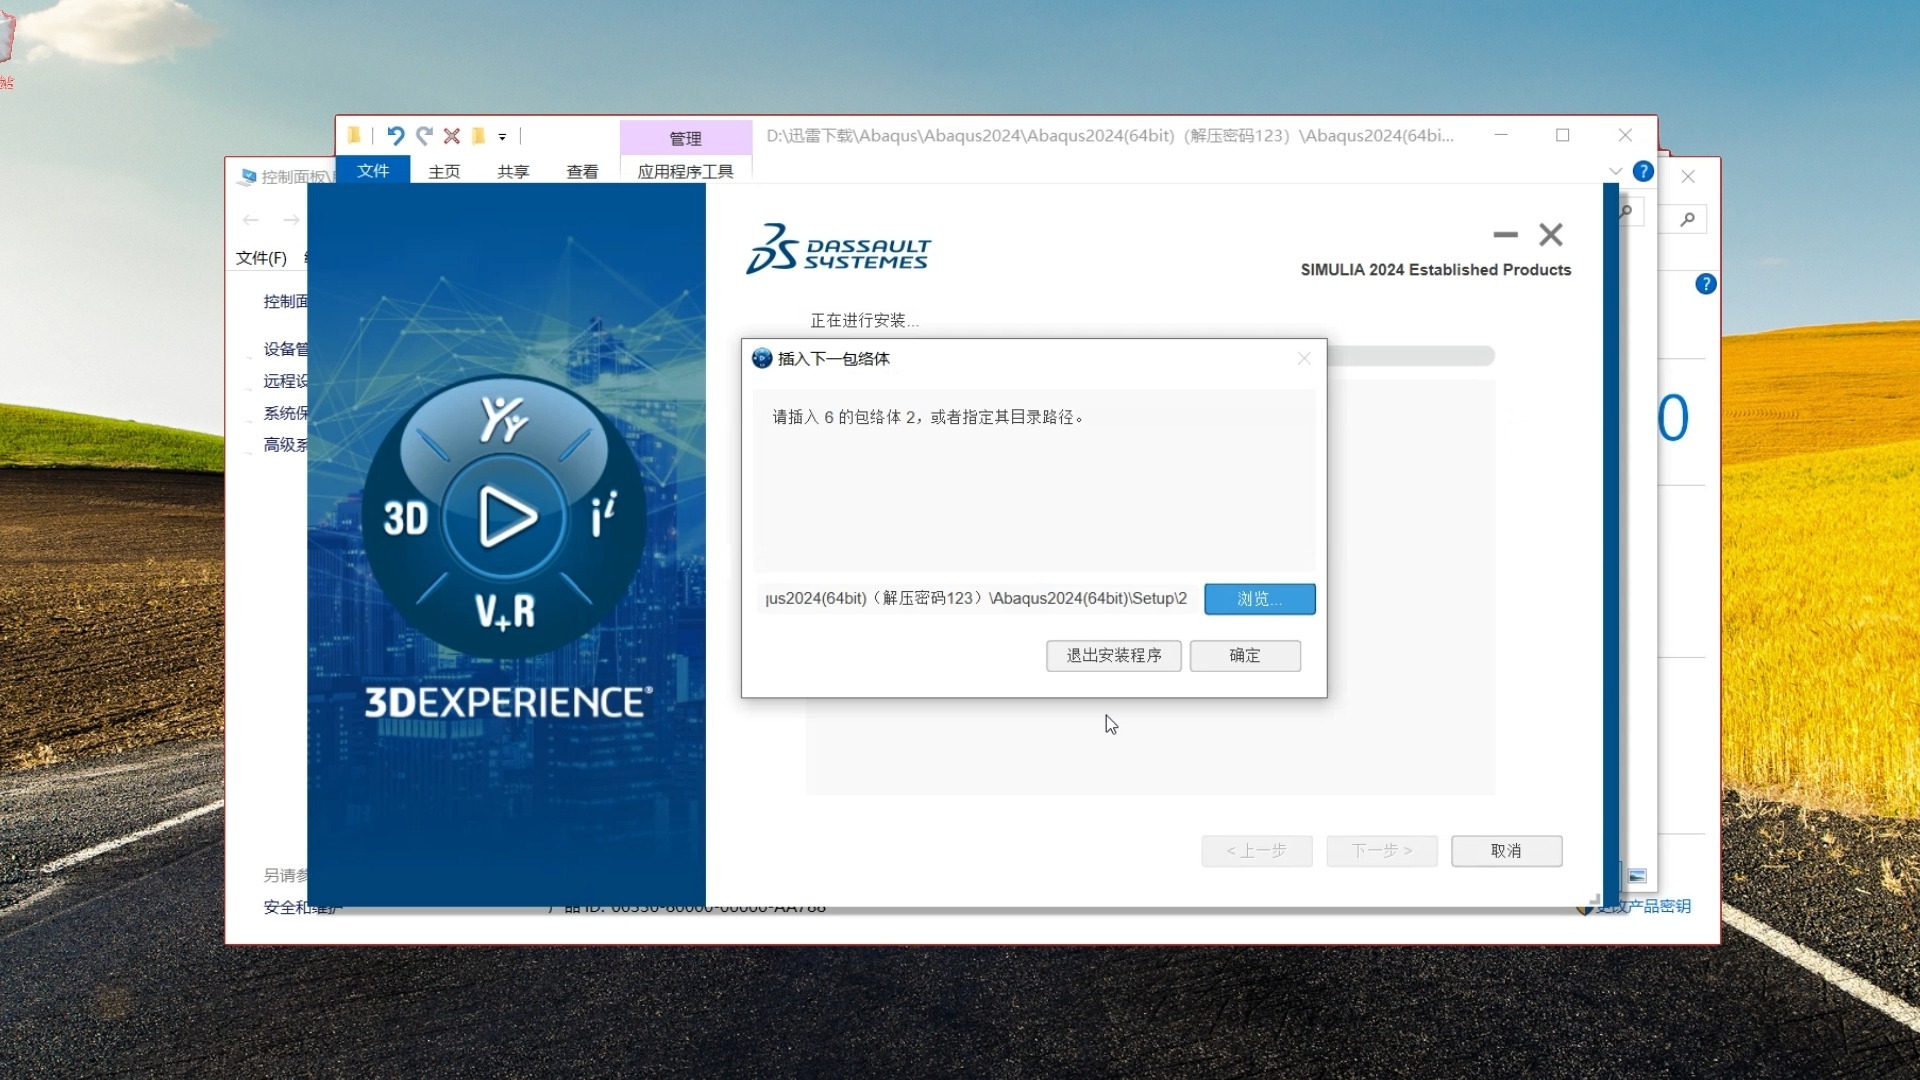Click the red delete X in Explorer toolbar
The height and width of the screenshot is (1080, 1920).
click(x=452, y=136)
